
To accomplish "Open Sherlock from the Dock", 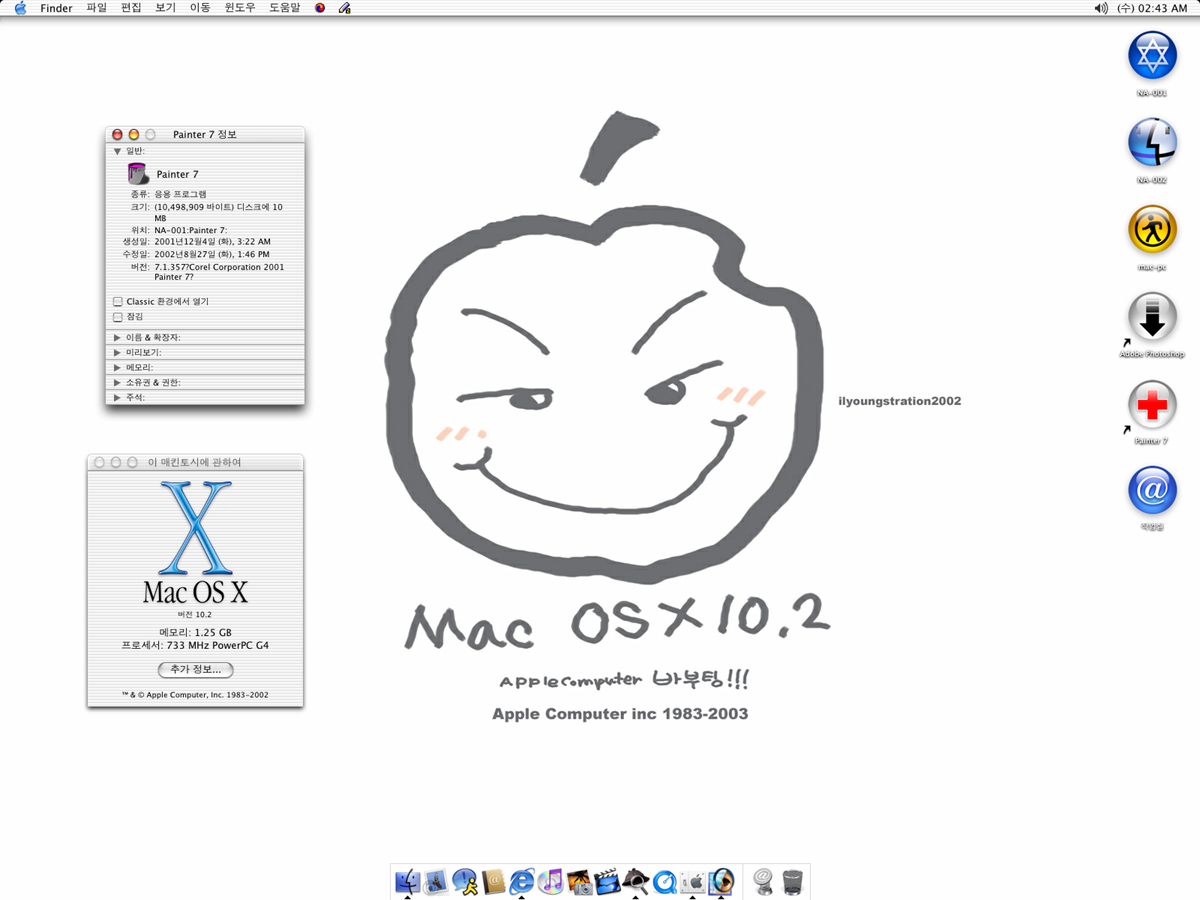I will point(636,881).
